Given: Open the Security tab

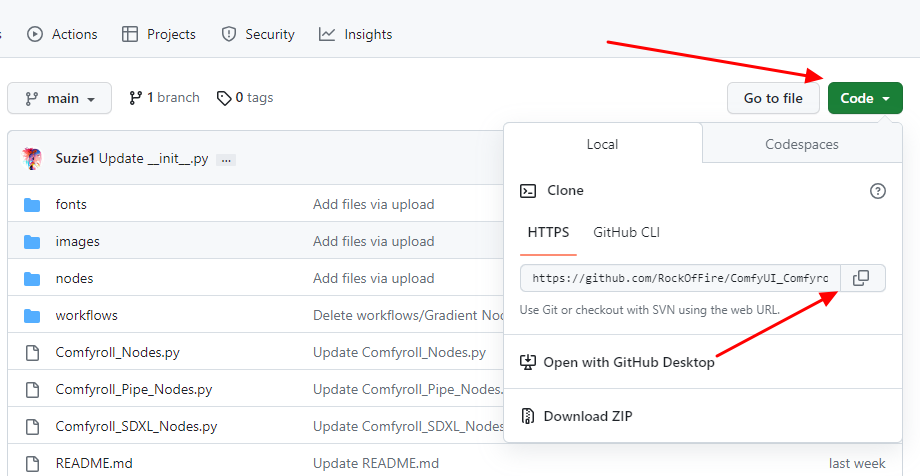Looking at the screenshot, I should coord(258,35).
